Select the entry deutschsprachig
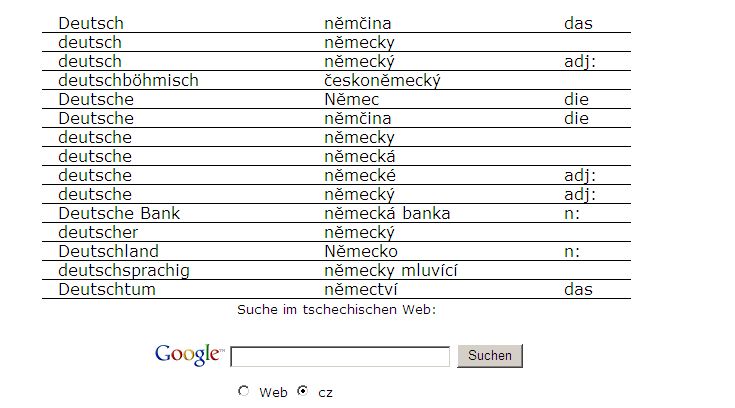The height and width of the screenshot is (408, 735). [x=124, y=270]
